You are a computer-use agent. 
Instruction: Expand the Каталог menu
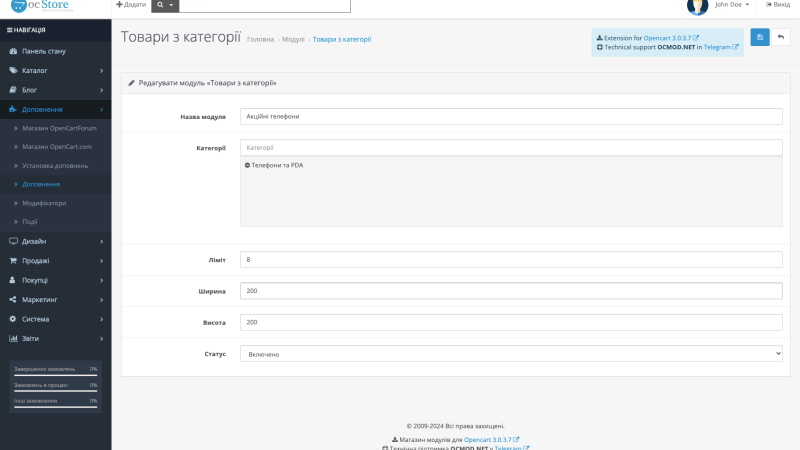56,70
